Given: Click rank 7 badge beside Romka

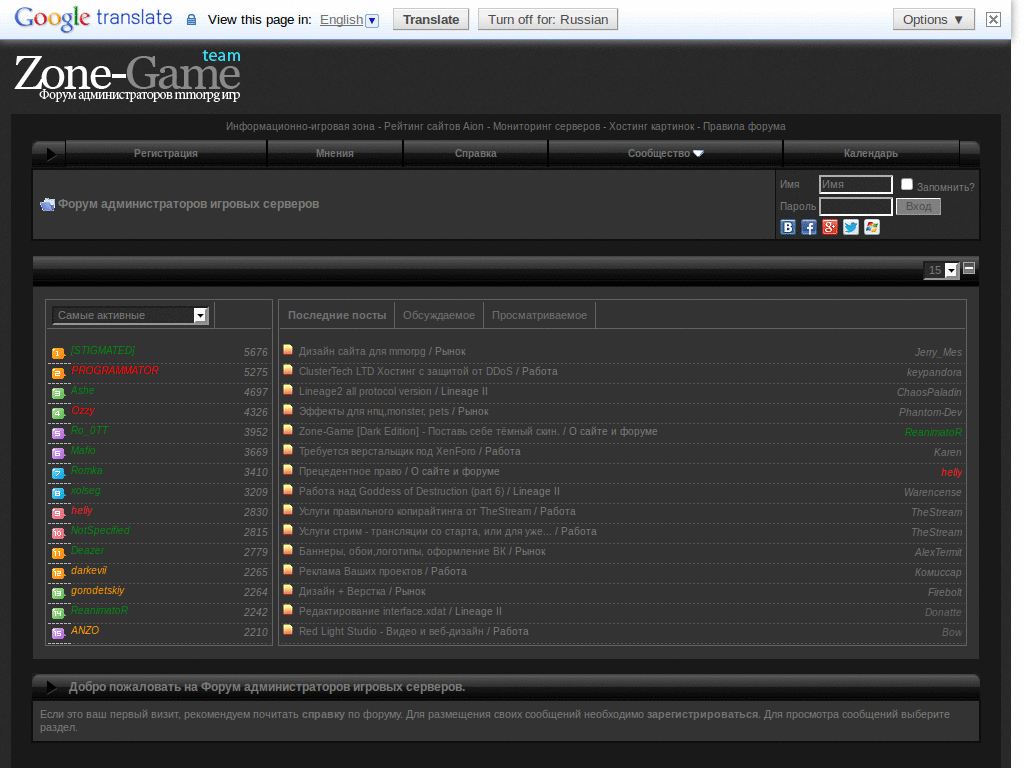Looking at the screenshot, I should tap(58, 473).
